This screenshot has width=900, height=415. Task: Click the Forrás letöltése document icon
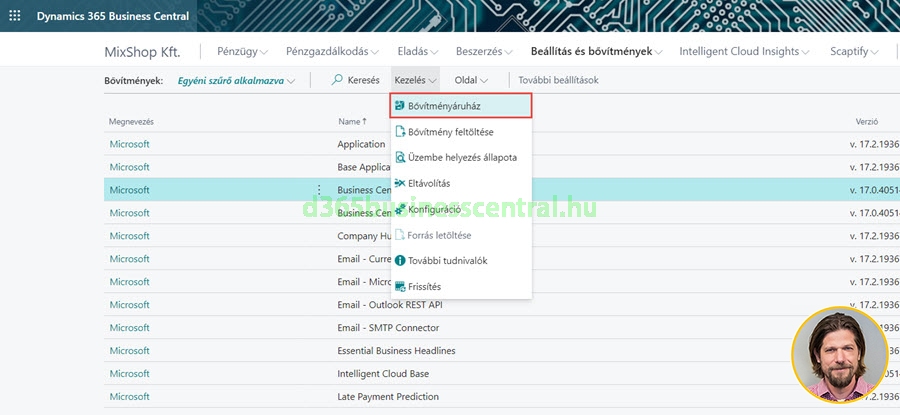pos(400,235)
